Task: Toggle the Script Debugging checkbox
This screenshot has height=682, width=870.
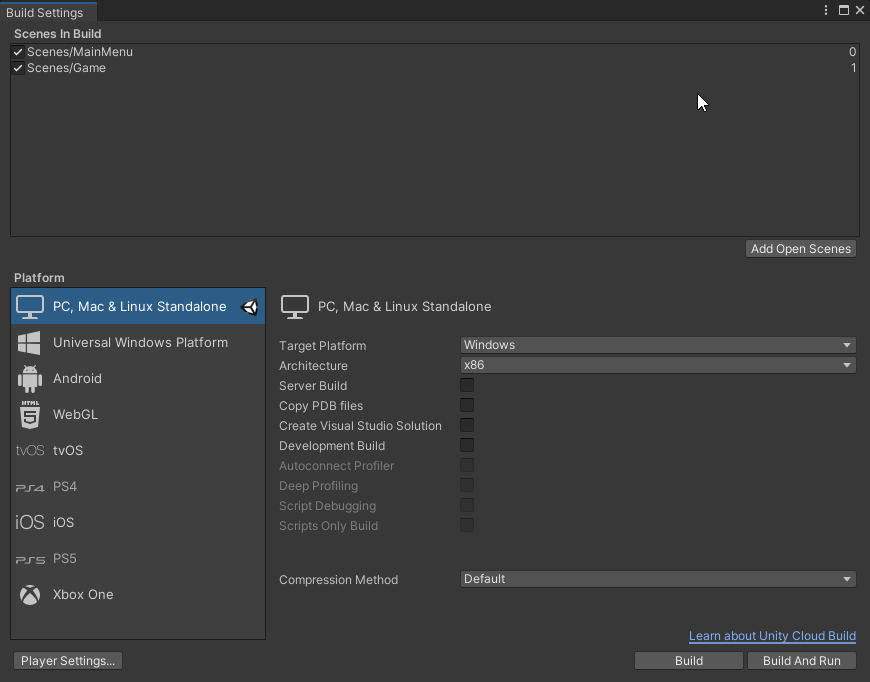Action: tap(467, 505)
